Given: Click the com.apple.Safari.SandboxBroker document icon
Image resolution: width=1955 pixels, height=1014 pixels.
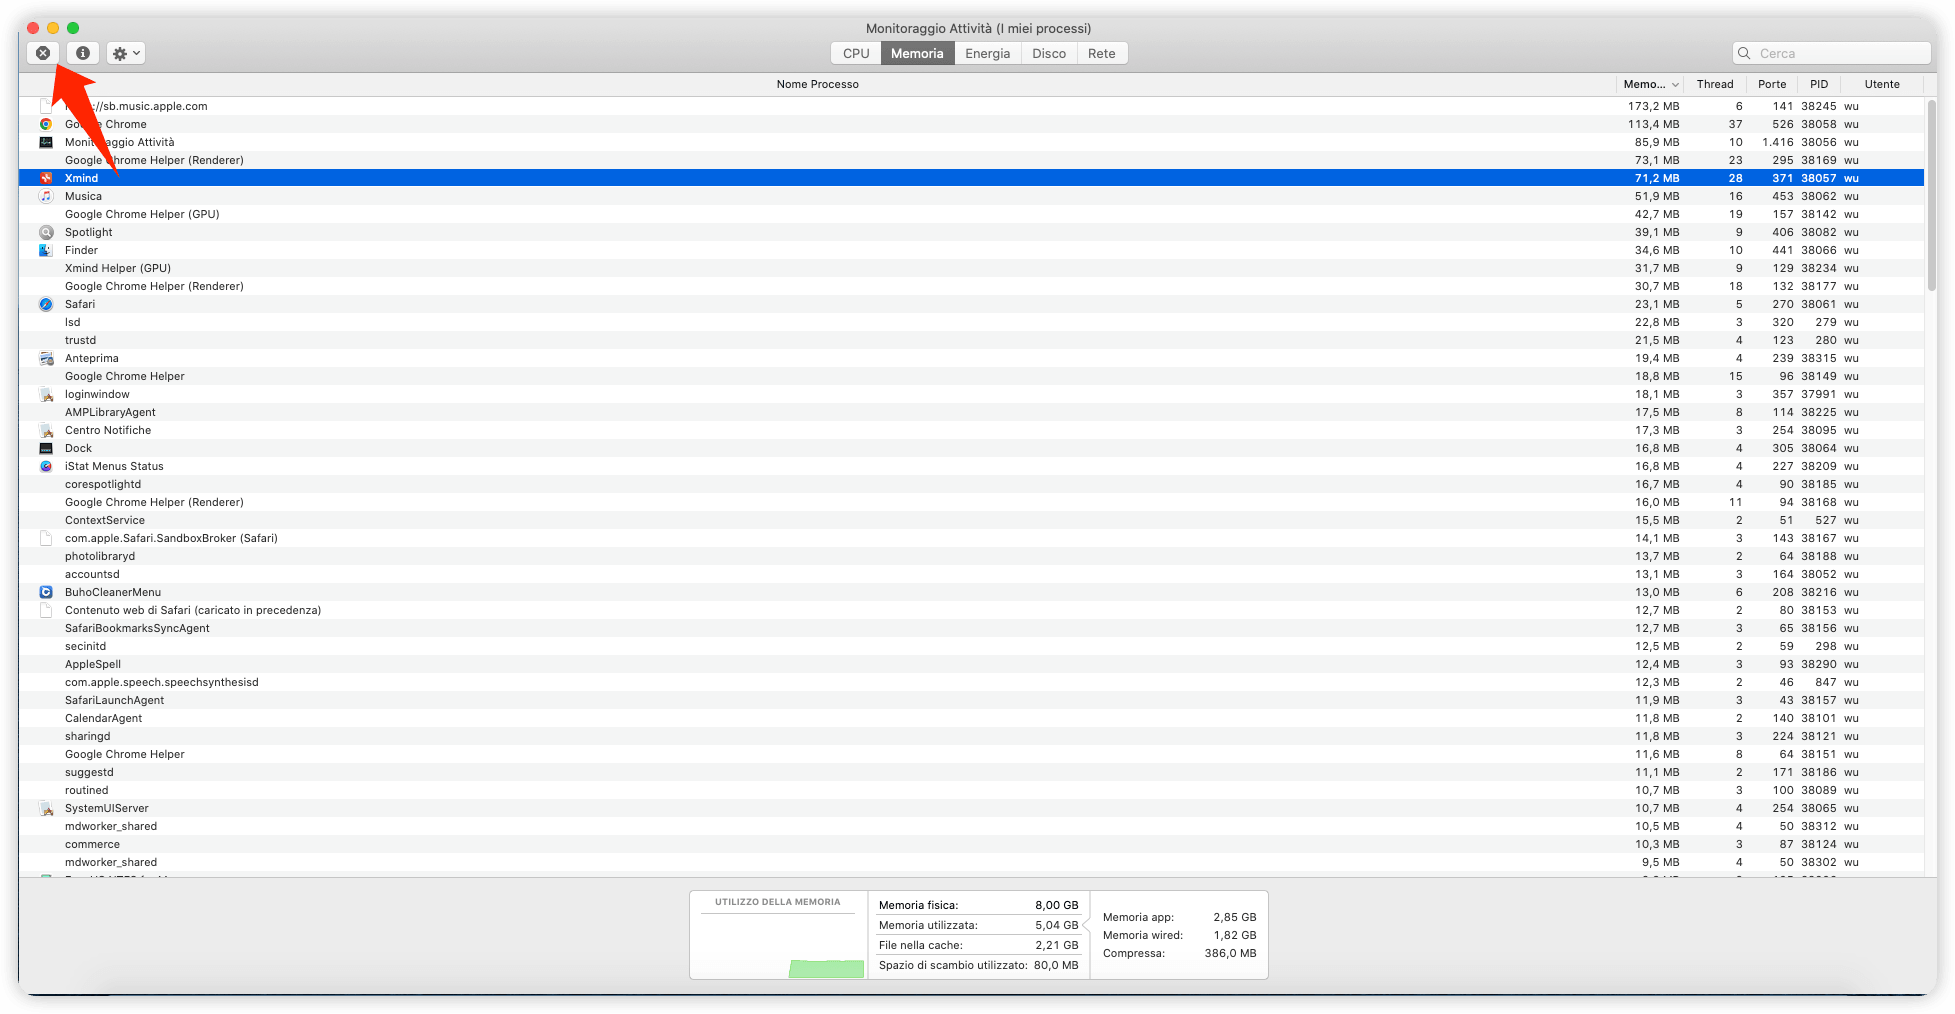Looking at the screenshot, I should (46, 538).
